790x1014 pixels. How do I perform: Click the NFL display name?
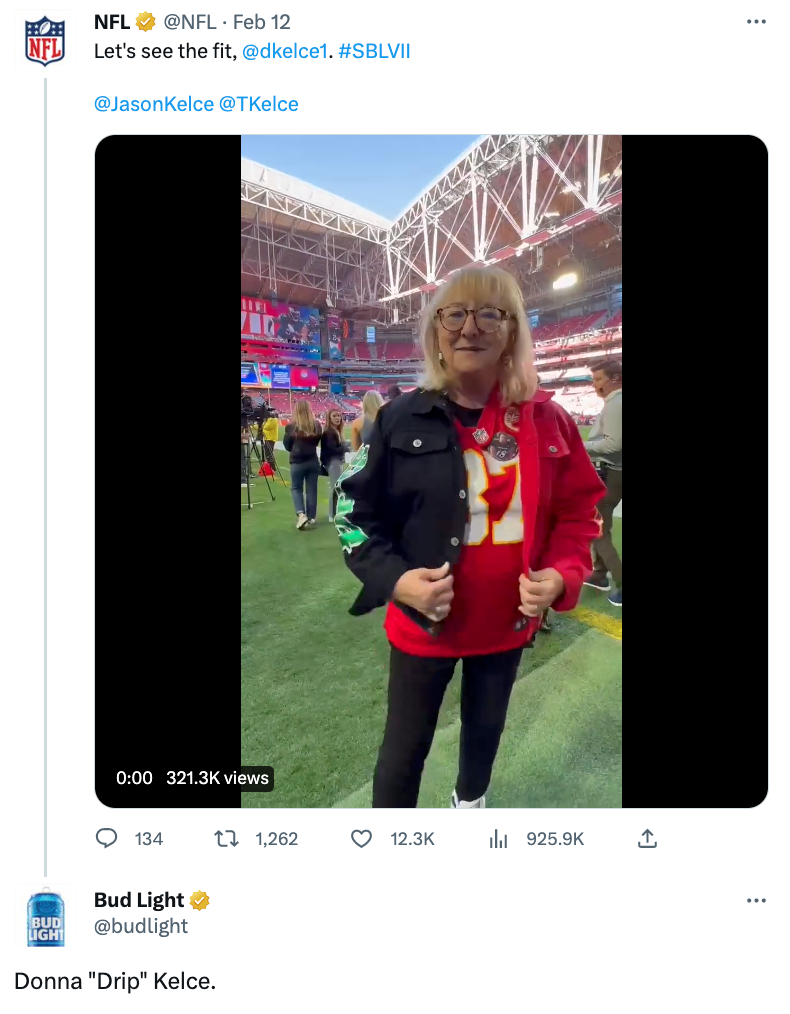111,22
